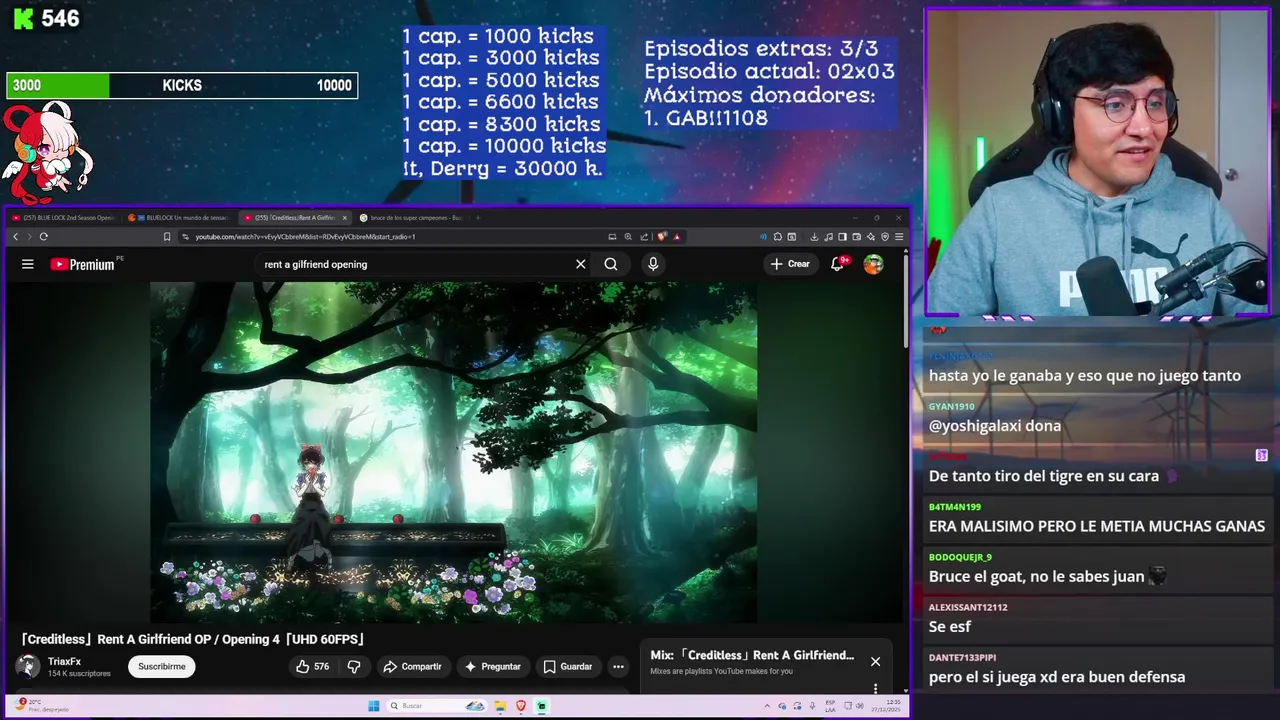The image size is (1280, 720).
Task: Open File Explorer from the taskbar
Action: pyautogui.click(x=499, y=706)
